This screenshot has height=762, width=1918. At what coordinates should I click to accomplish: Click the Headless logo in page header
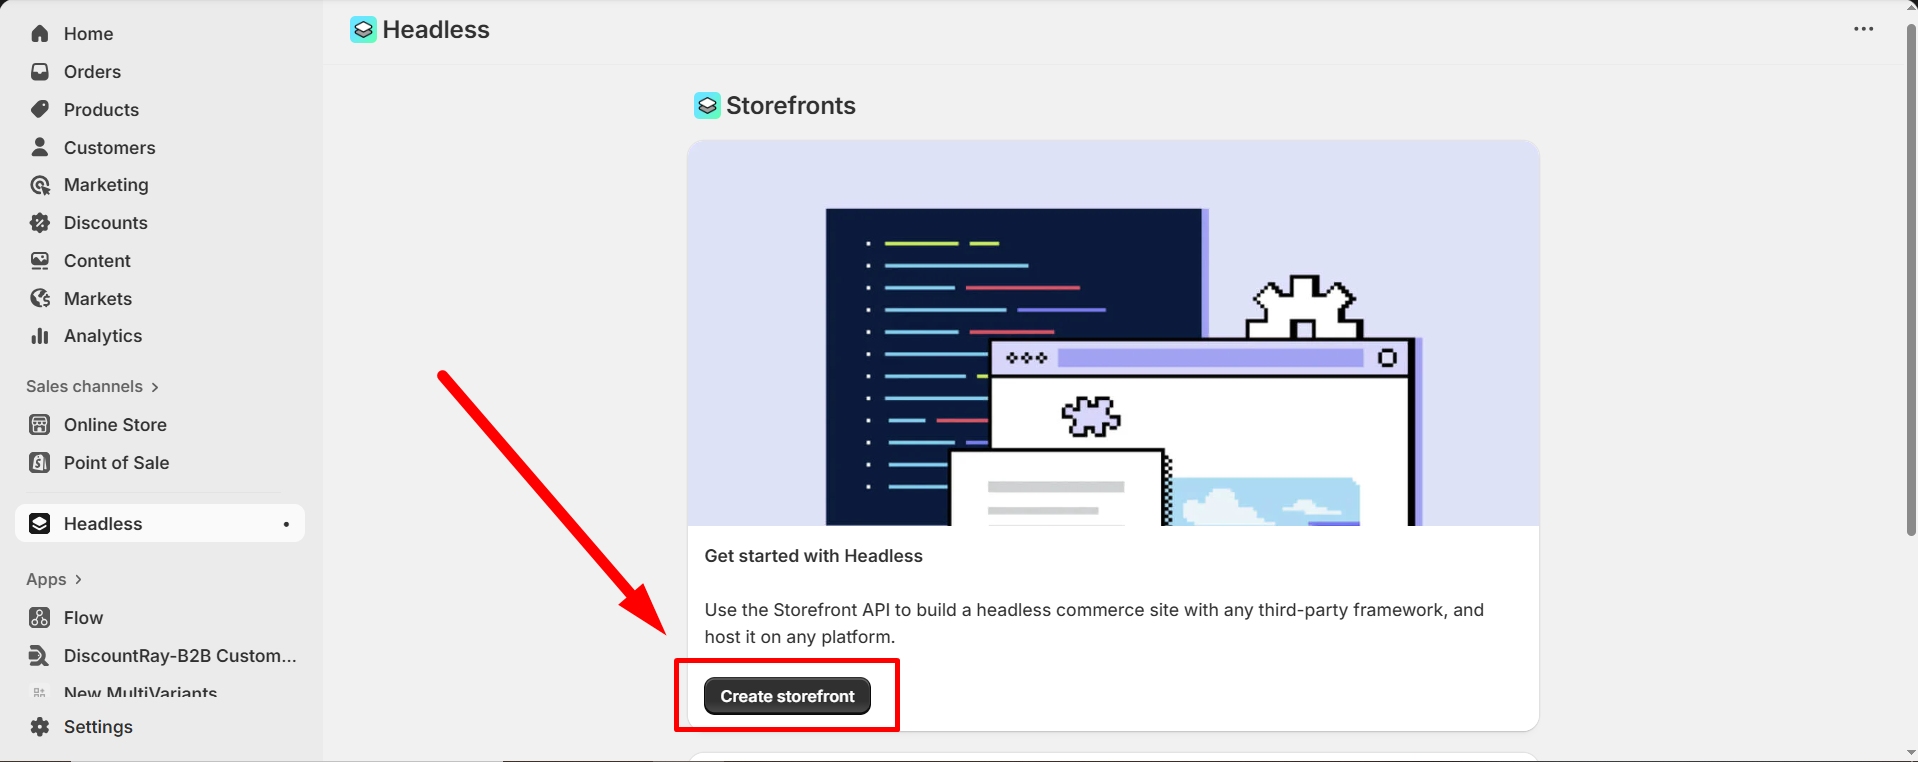click(363, 30)
